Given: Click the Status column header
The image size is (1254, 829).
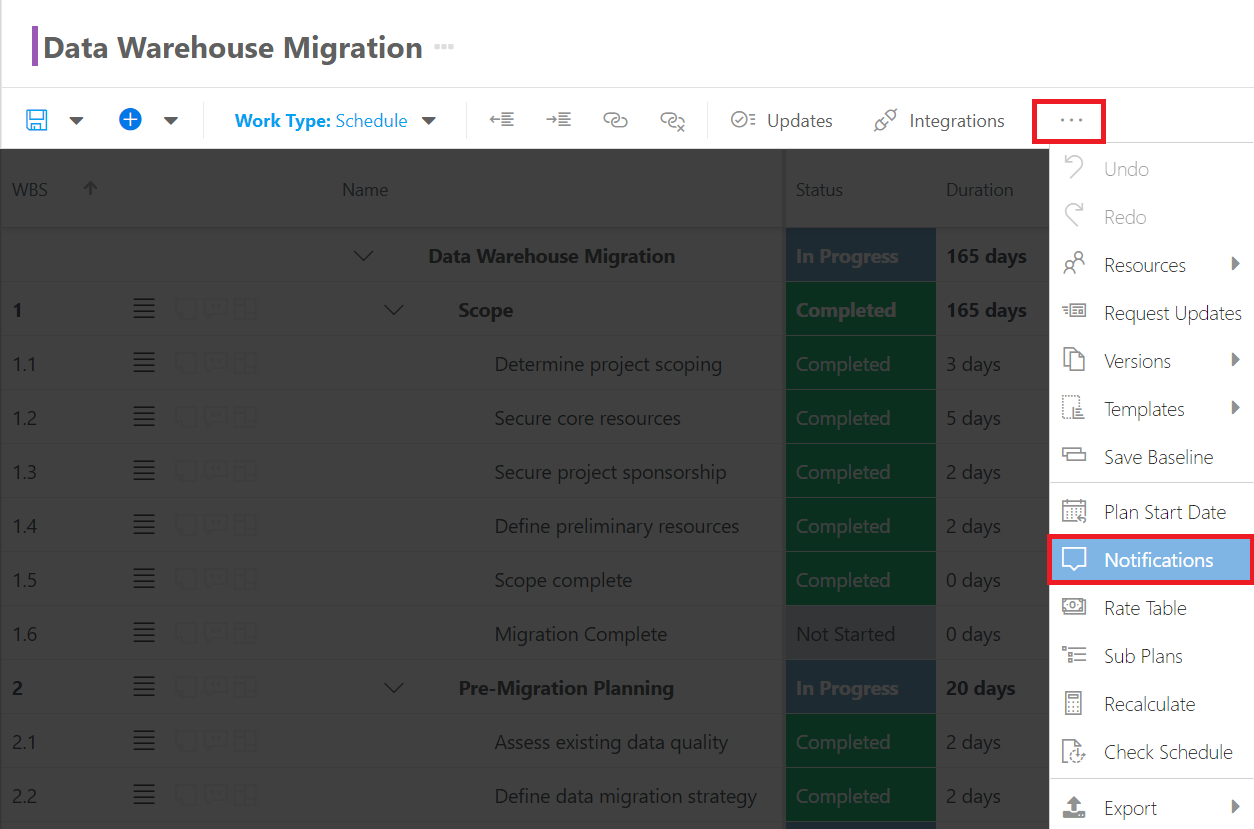Looking at the screenshot, I should pyautogui.click(x=819, y=190).
